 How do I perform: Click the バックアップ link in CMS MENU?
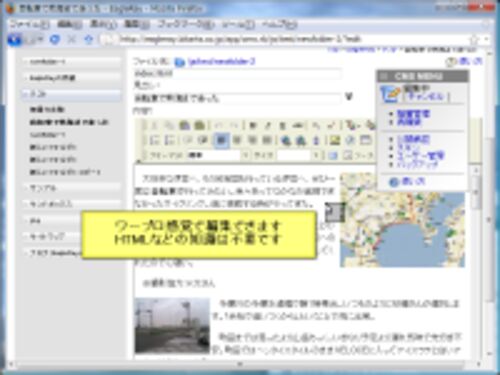point(417,164)
